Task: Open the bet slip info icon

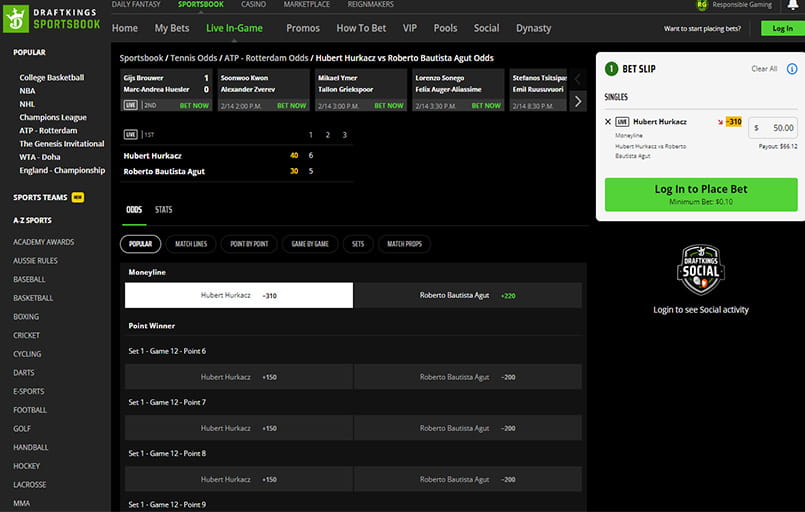Action: [x=792, y=69]
